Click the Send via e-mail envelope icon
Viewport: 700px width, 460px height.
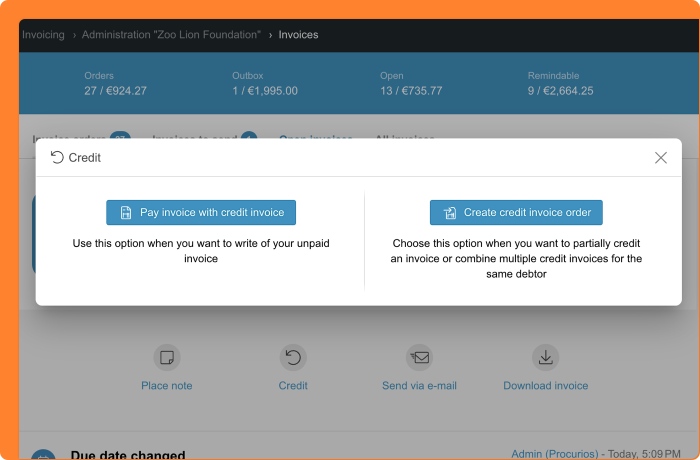point(420,357)
